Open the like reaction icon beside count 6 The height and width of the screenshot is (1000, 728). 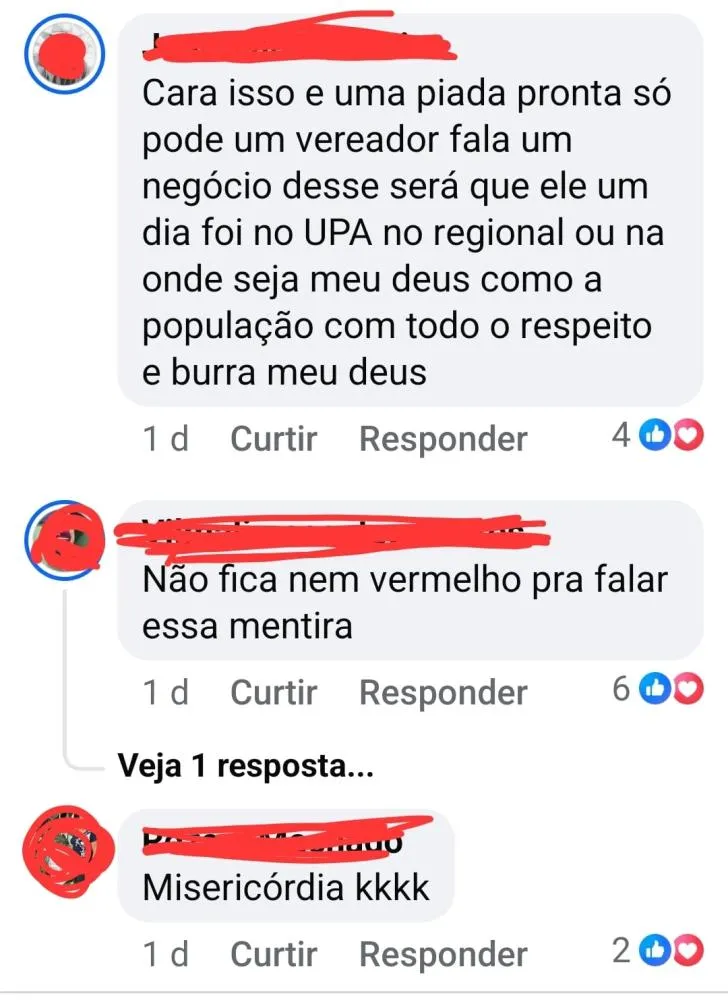pos(653,689)
